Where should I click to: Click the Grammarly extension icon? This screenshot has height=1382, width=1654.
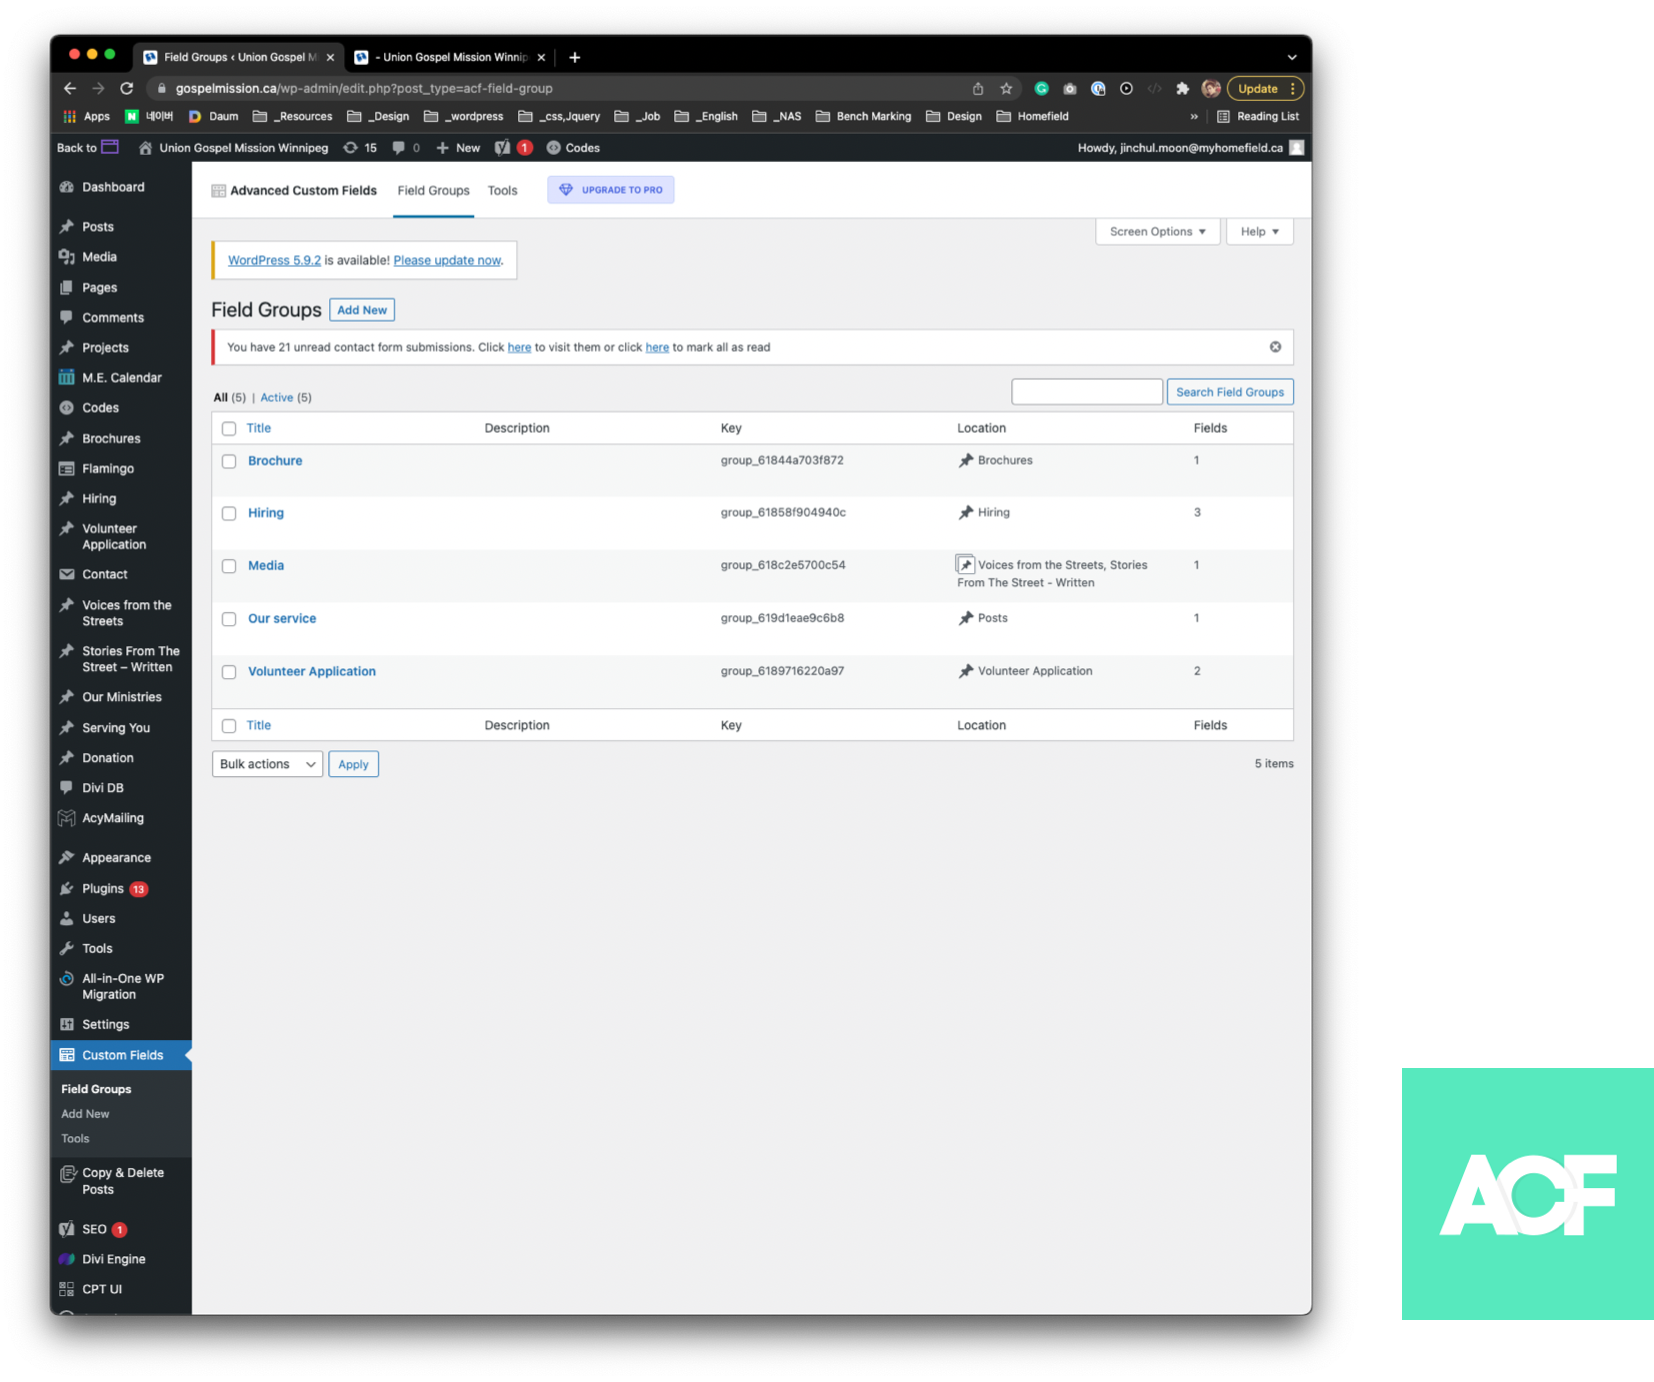click(x=1041, y=88)
